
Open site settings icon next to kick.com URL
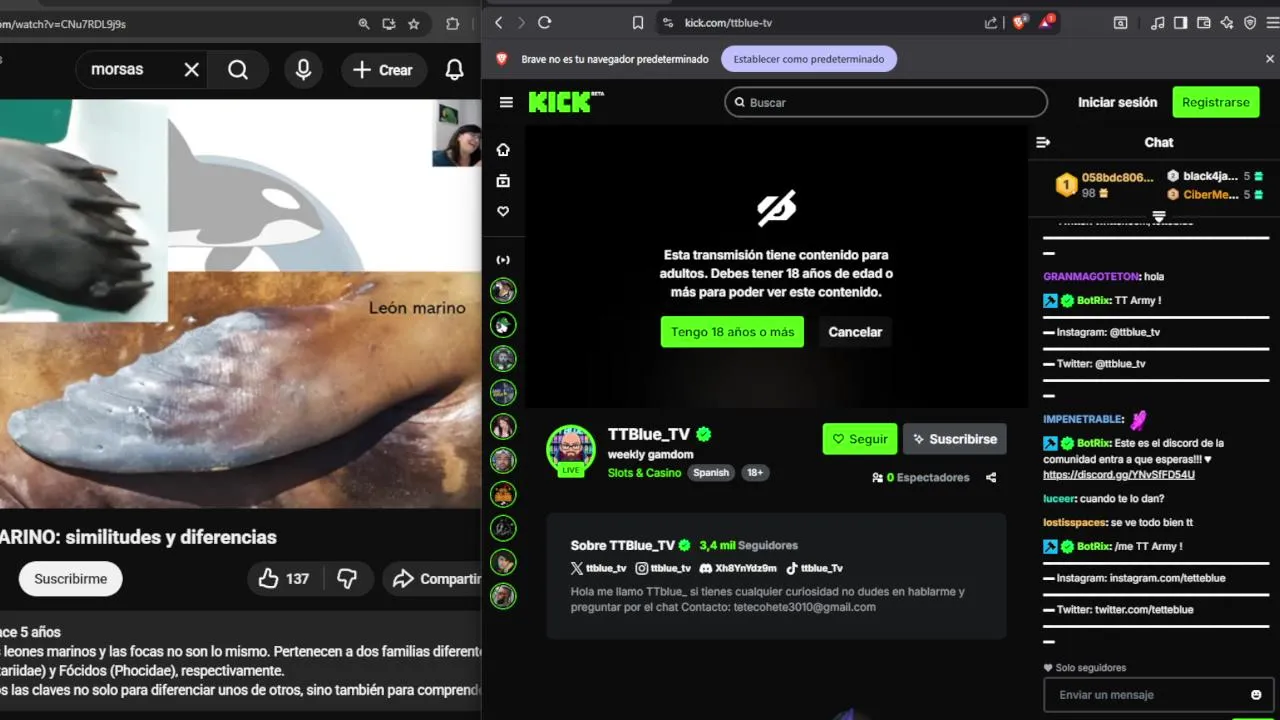pos(668,22)
